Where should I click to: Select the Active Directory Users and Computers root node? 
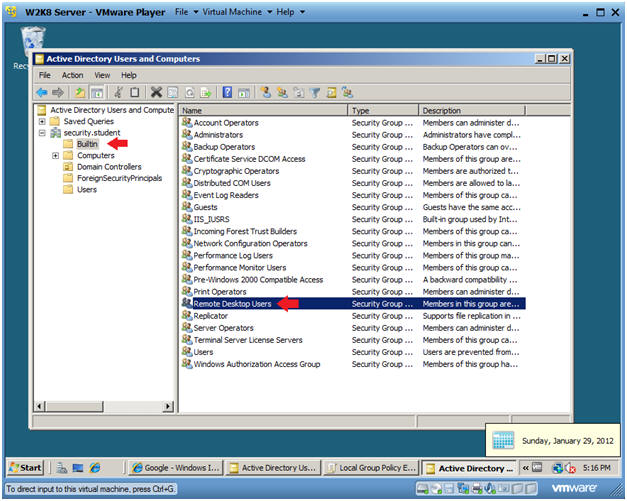tap(112, 110)
